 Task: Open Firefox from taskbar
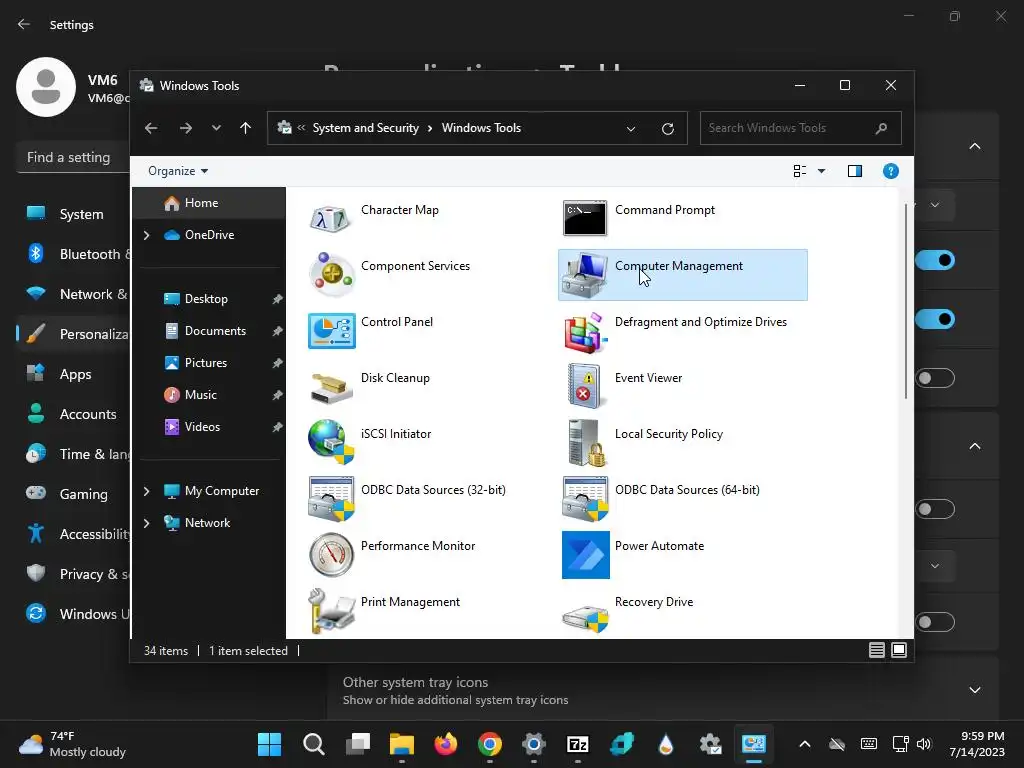tap(445, 744)
